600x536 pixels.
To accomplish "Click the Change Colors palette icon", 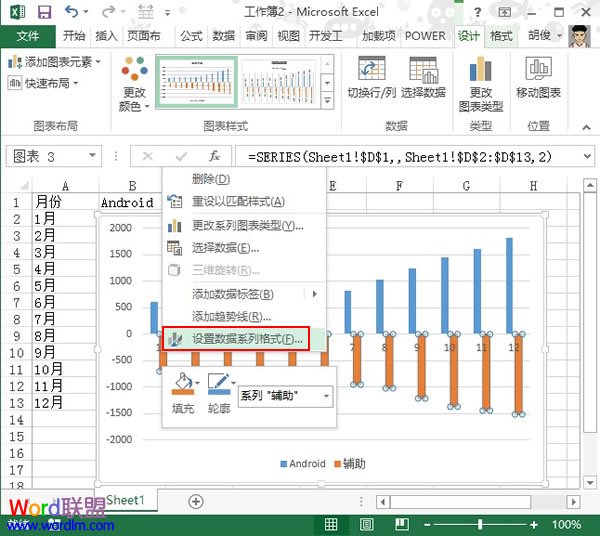I will [x=134, y=68].
